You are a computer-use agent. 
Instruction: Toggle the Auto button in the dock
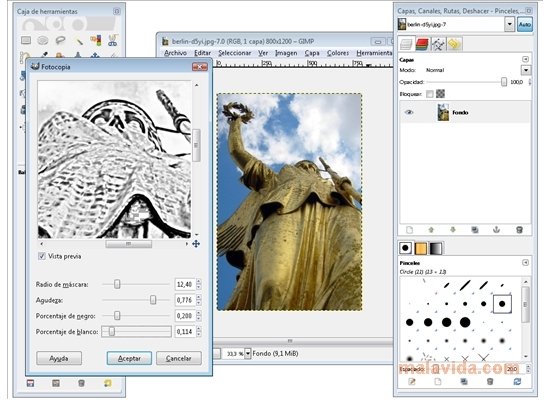(x=524, y=25)
